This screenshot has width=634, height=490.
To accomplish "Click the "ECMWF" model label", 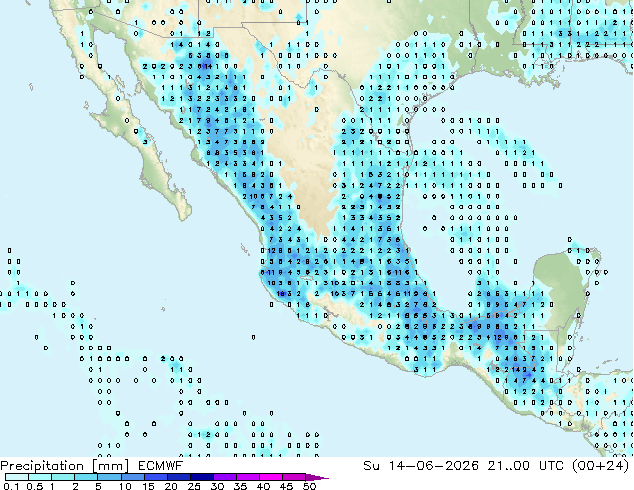I will pyautogui.click(x=161, y=466).
